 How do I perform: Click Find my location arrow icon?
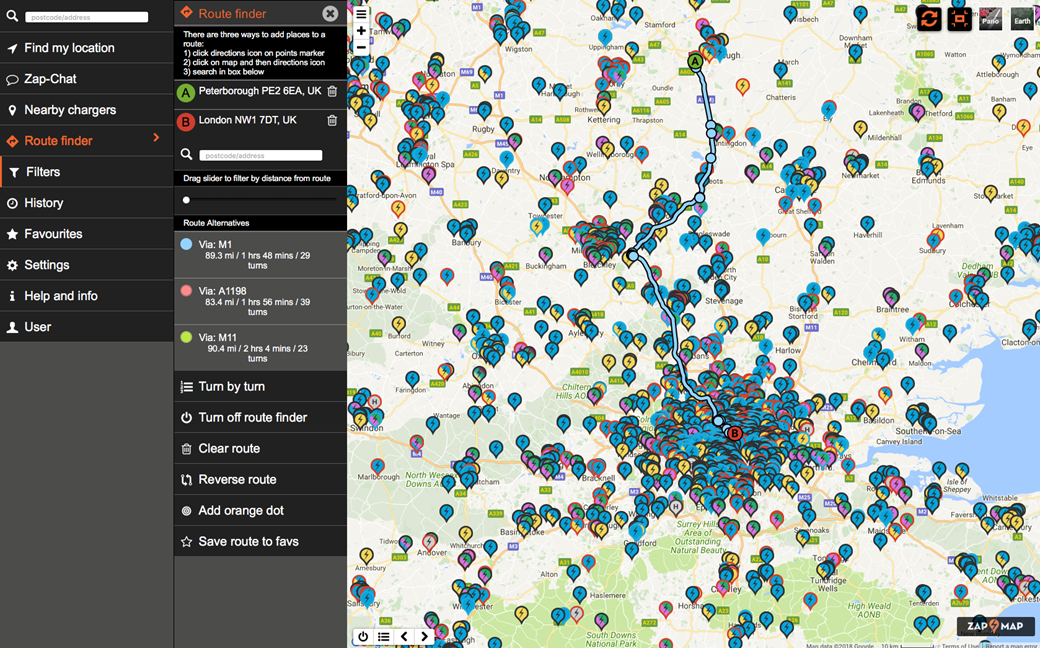[x=12, y=48]
